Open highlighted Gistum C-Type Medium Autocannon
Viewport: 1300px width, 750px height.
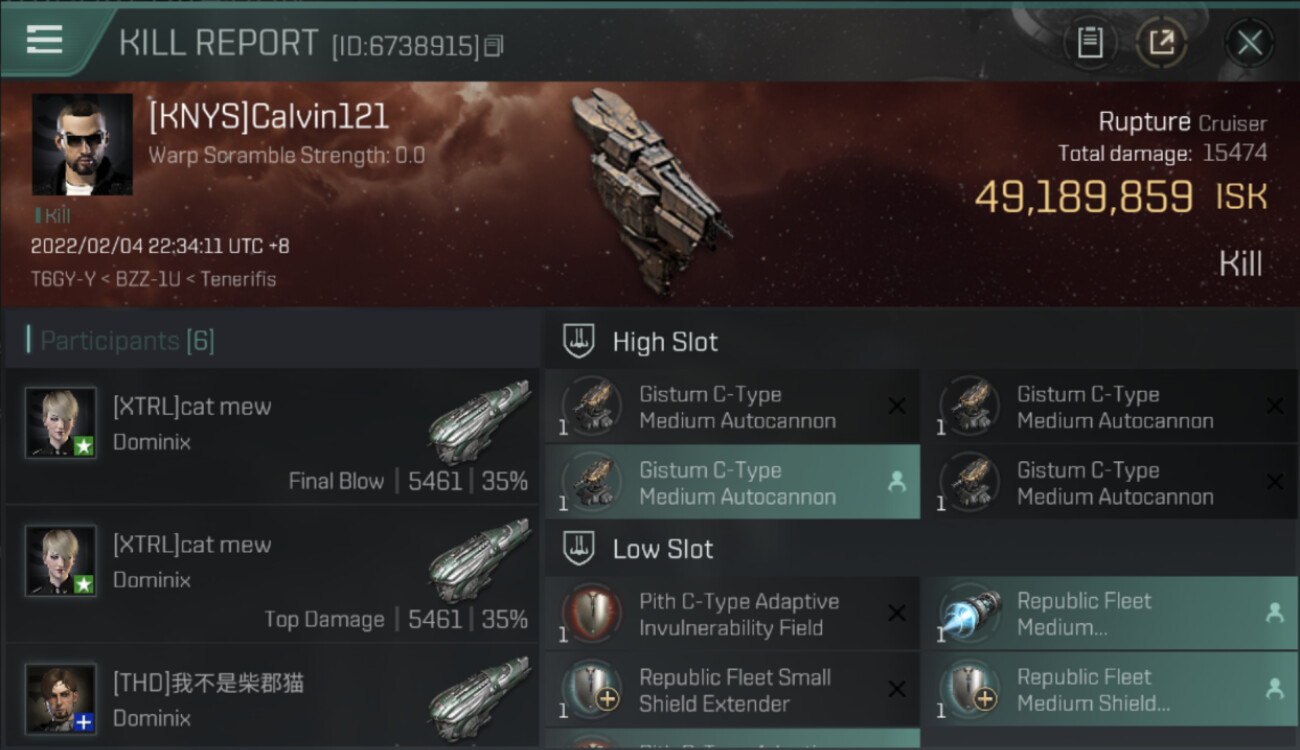[x=732, y=483]
